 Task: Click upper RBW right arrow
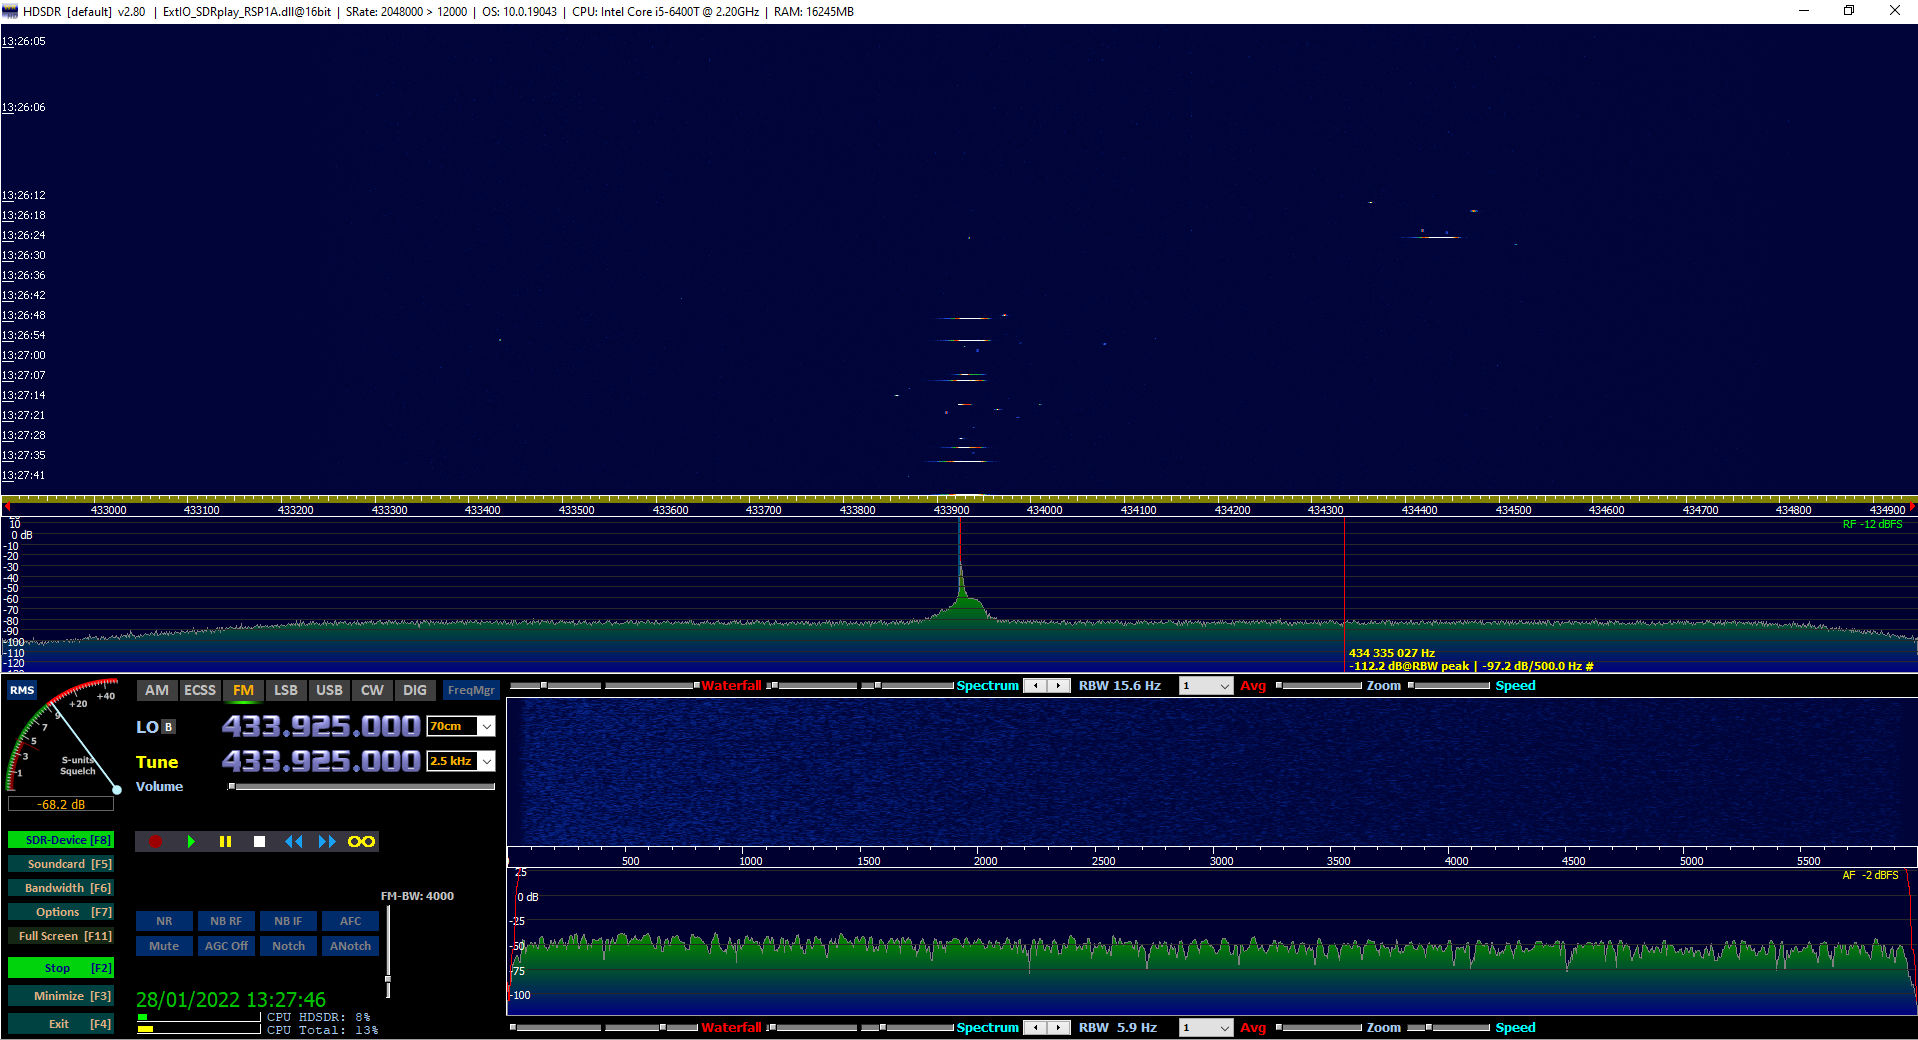coord(1059,686)
